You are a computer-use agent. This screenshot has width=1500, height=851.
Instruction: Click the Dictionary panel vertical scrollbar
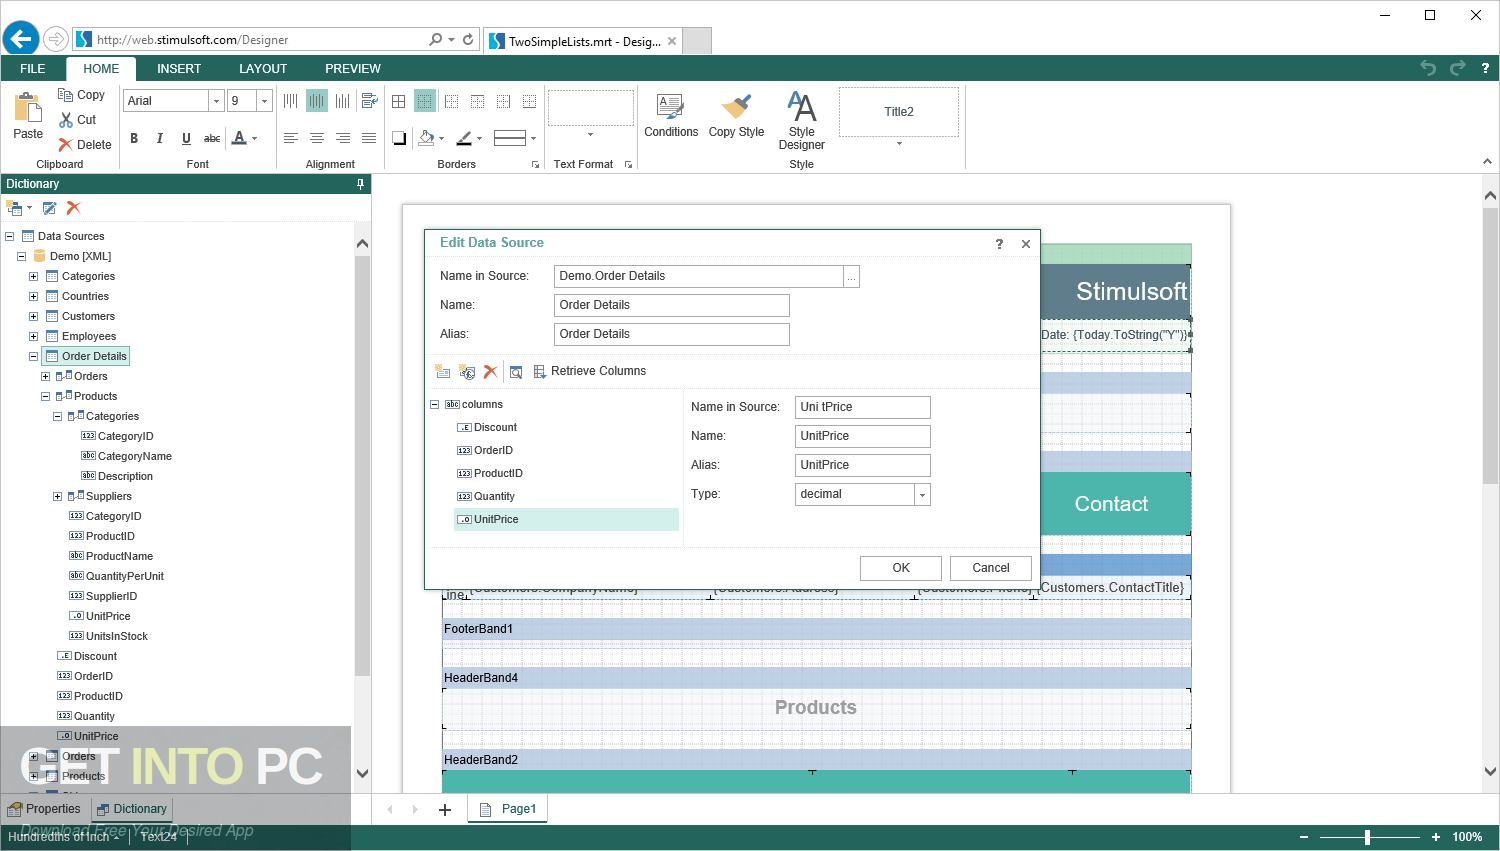tap(362, 468)
